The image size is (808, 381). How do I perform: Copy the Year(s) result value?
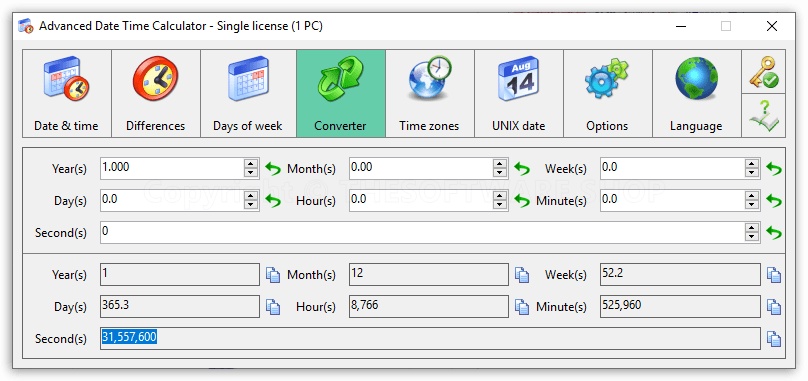pos(273,275)
